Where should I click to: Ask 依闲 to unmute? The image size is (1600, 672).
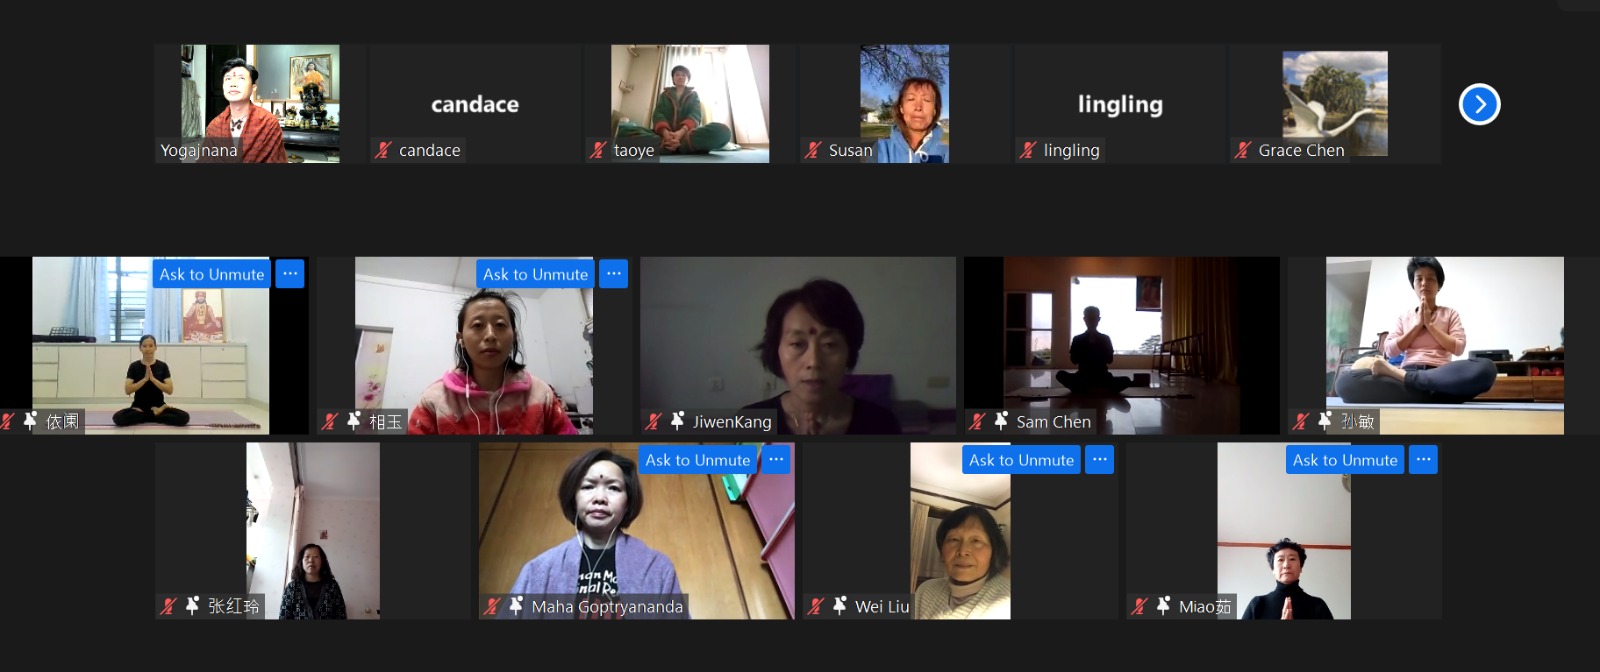(x=212, y=274)
